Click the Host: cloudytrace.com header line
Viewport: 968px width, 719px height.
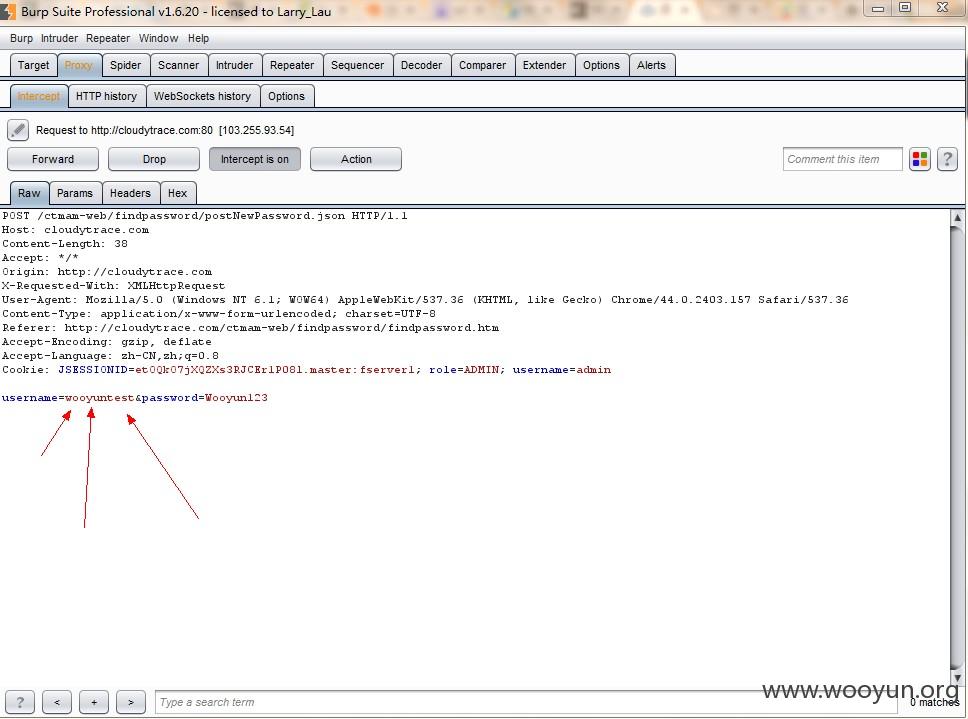[x=75, y=230]
